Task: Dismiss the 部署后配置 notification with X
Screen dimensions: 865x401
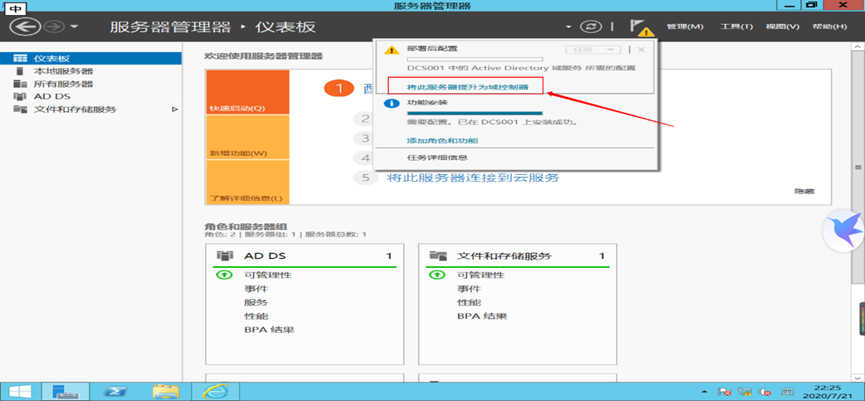Action: pyautogui.click(x=641, y=50)
